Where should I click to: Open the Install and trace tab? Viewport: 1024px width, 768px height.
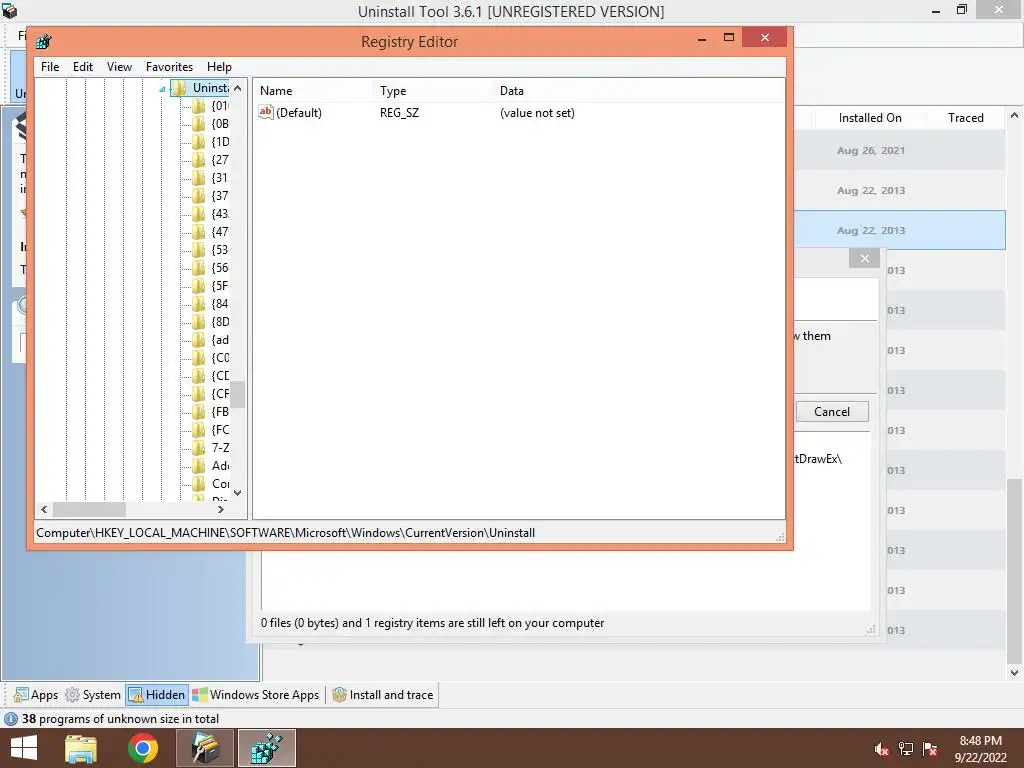(x=382, y=695)
